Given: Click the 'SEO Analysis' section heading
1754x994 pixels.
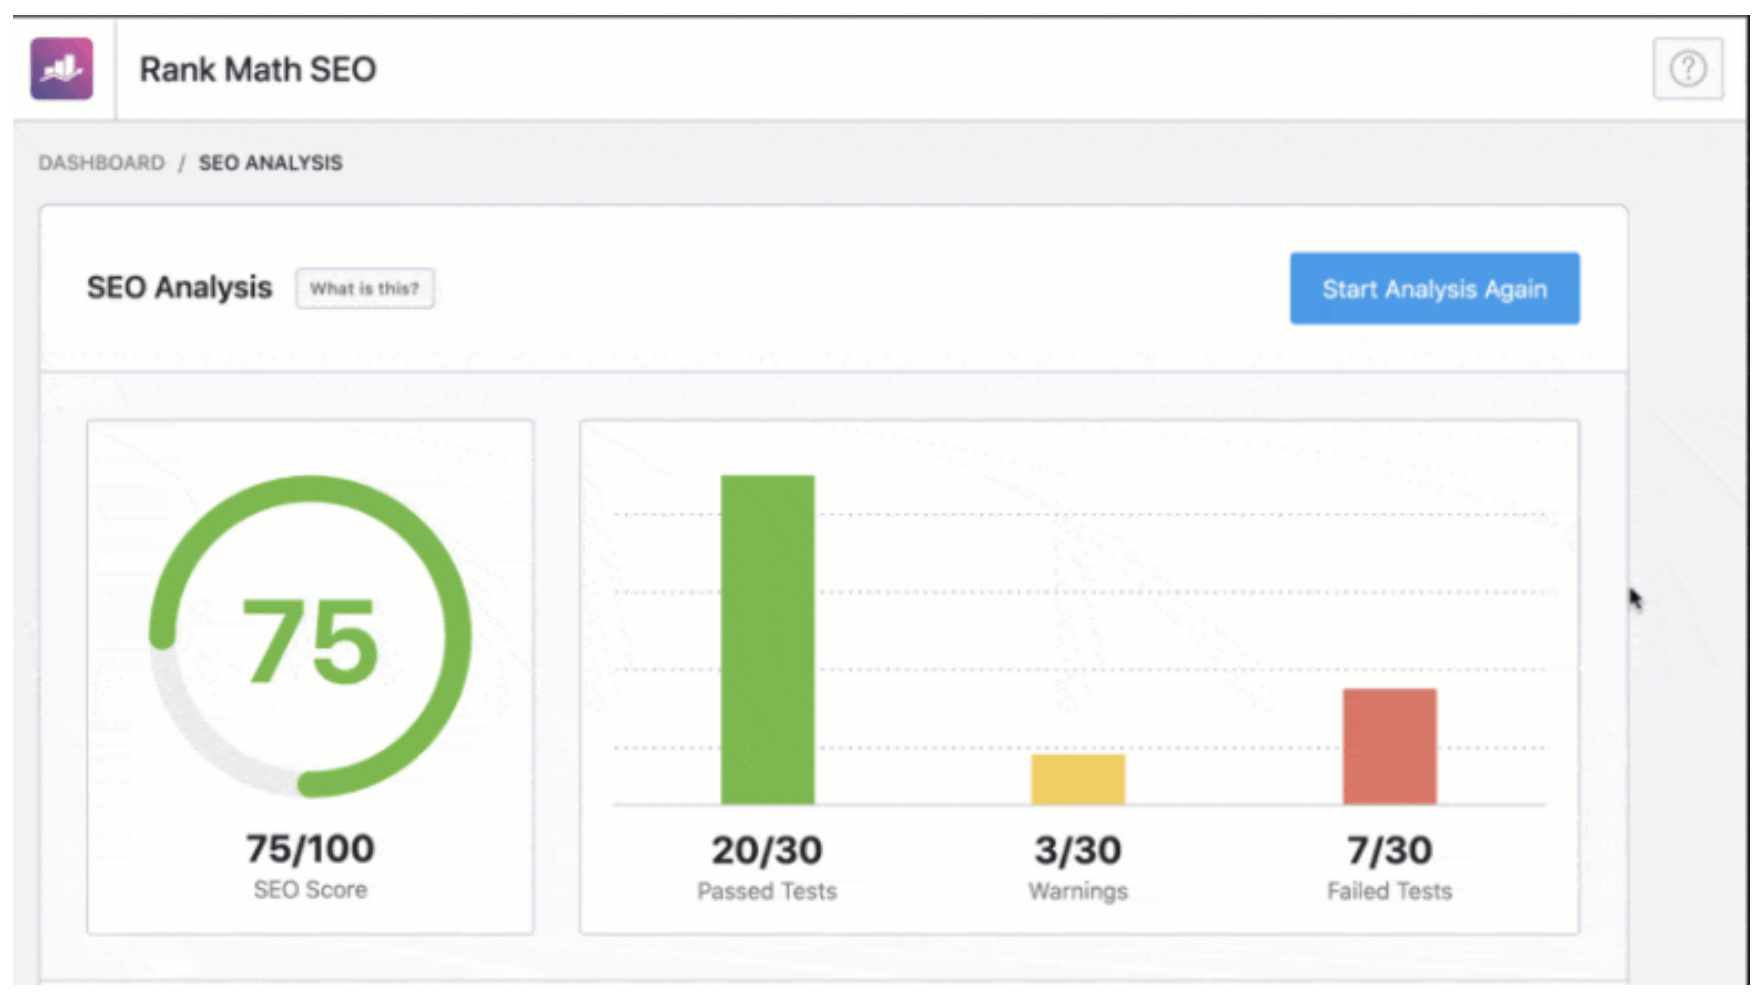Looking at the screenshot, I should [179, 288].
